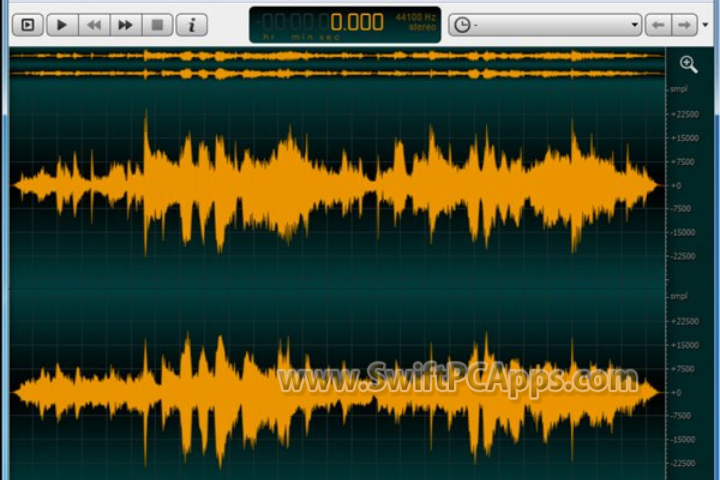The height and width of the screenshot is (480, 720).
Task: Click the lower channel -22500 scale label
Action: pos(683,463)
